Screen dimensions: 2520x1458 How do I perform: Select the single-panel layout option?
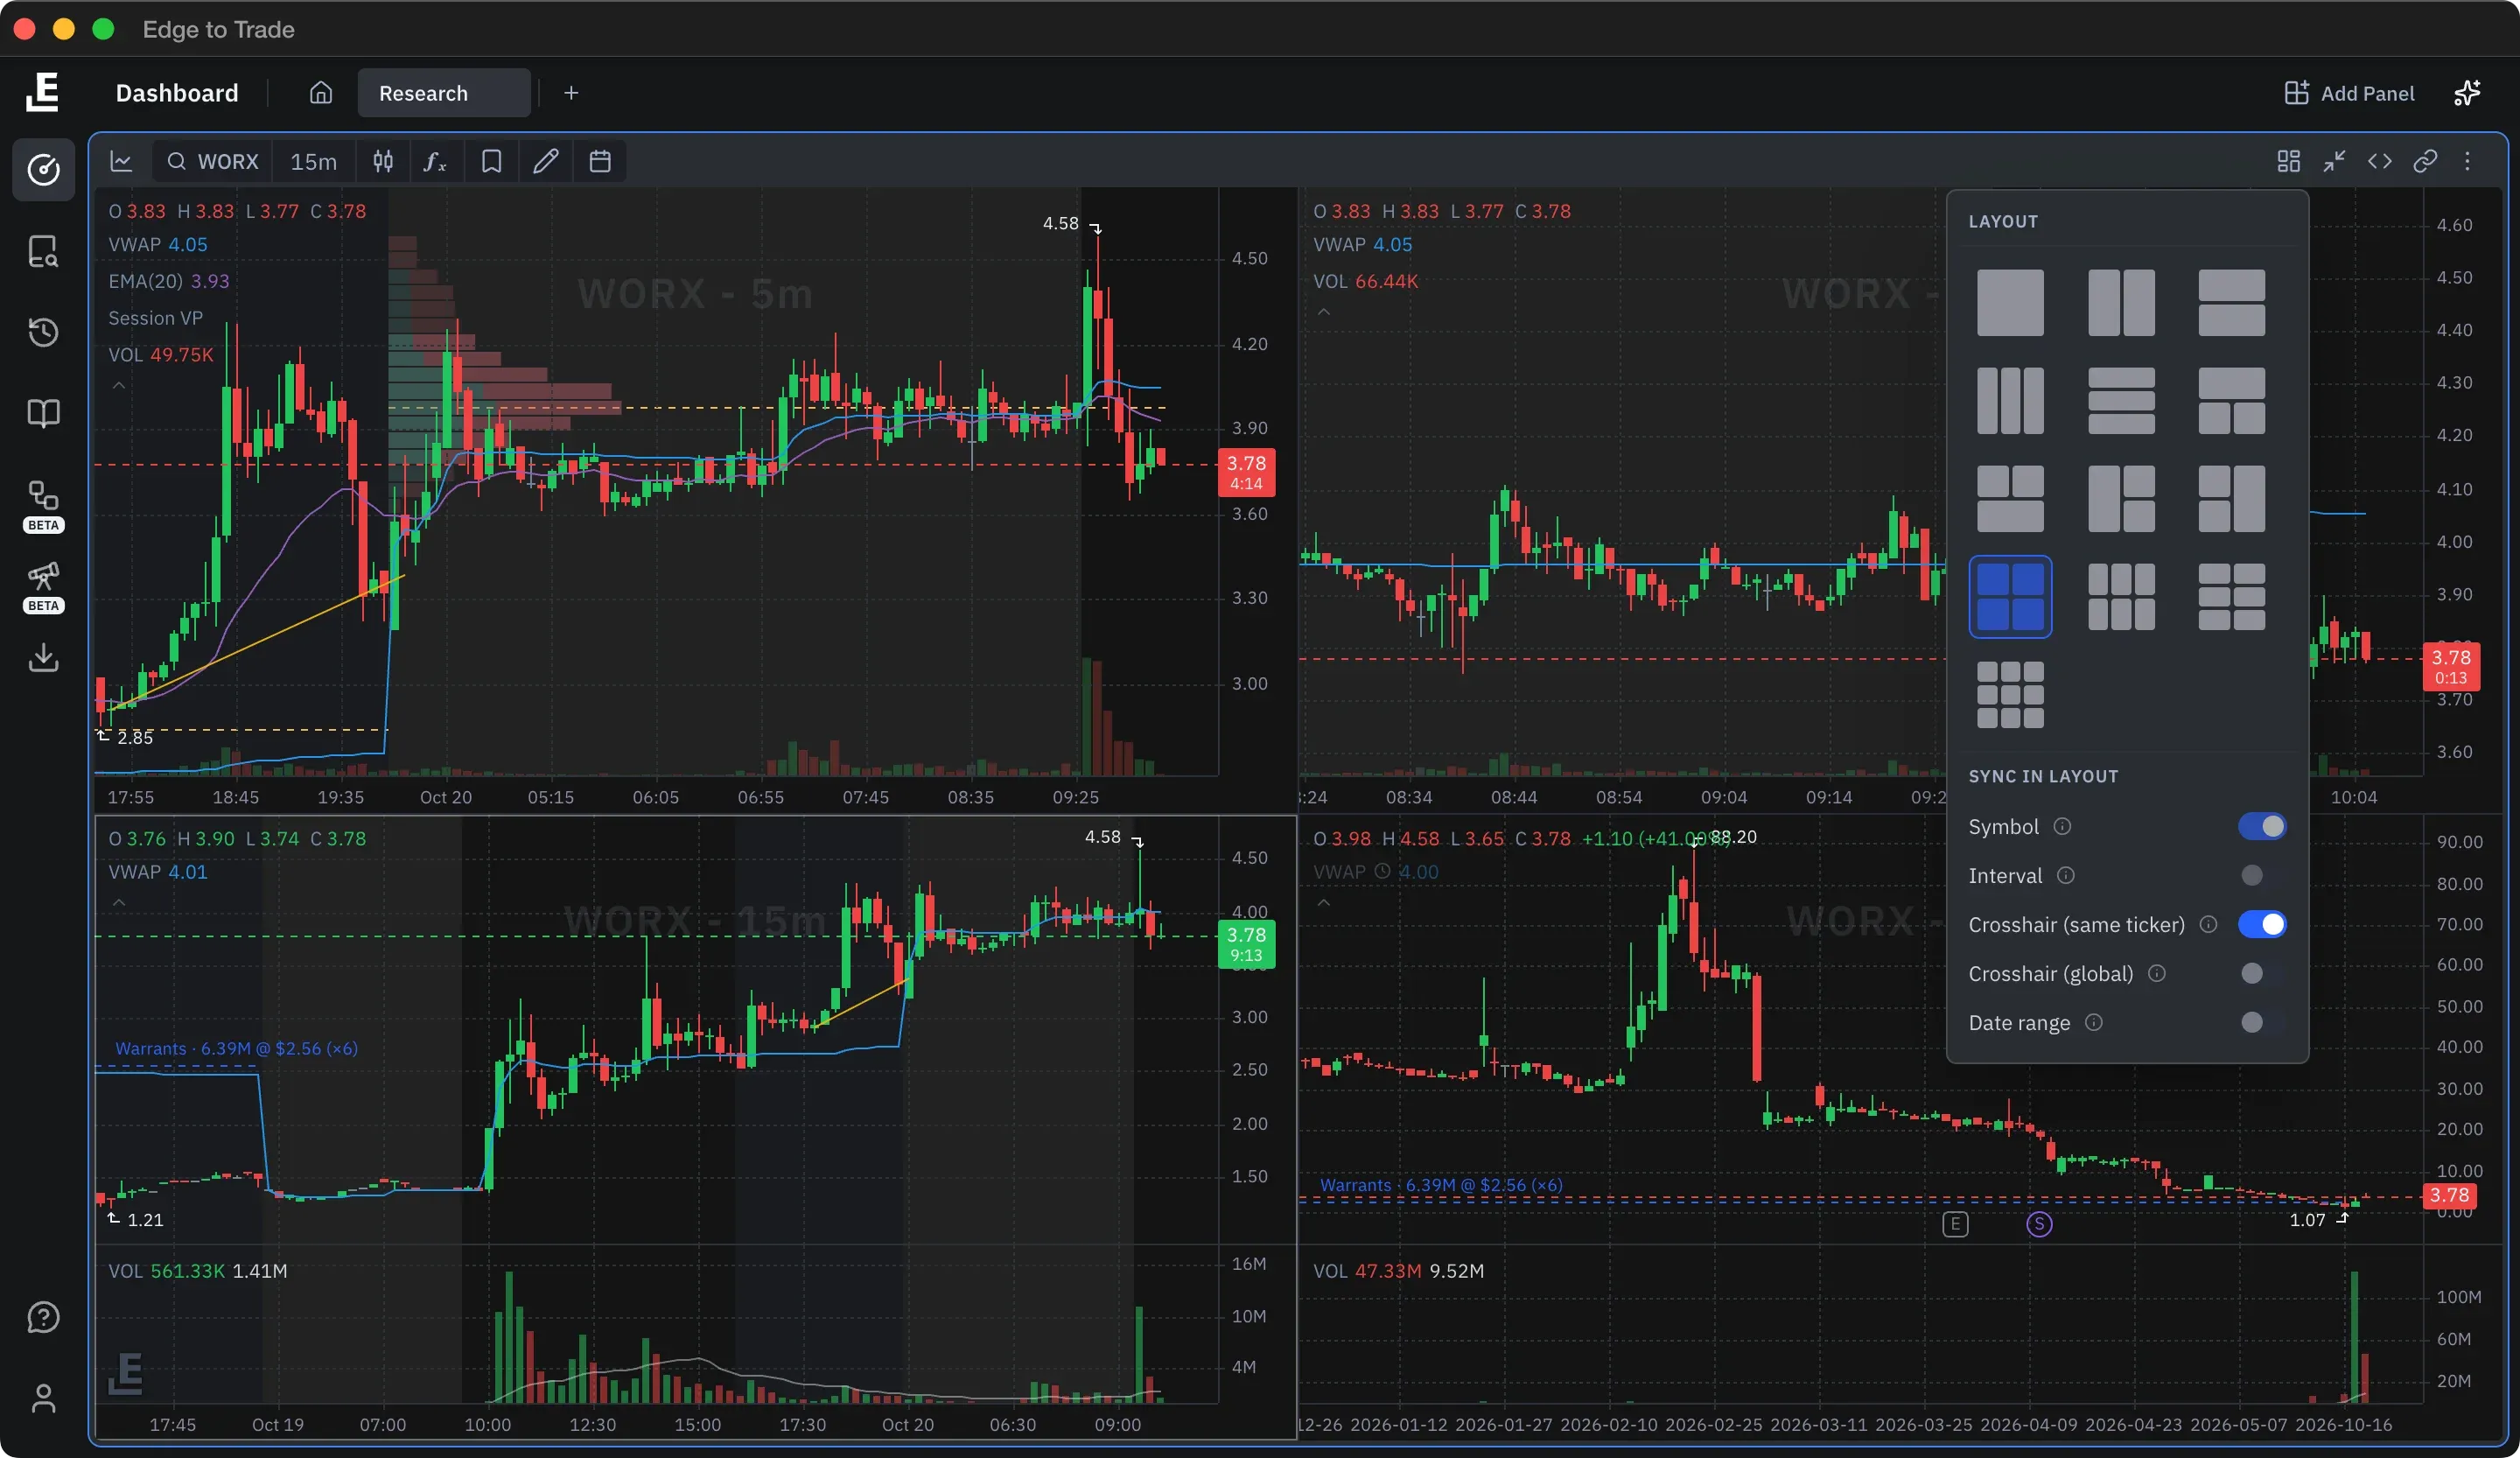pyautogui.click(x=2010, y=302)
